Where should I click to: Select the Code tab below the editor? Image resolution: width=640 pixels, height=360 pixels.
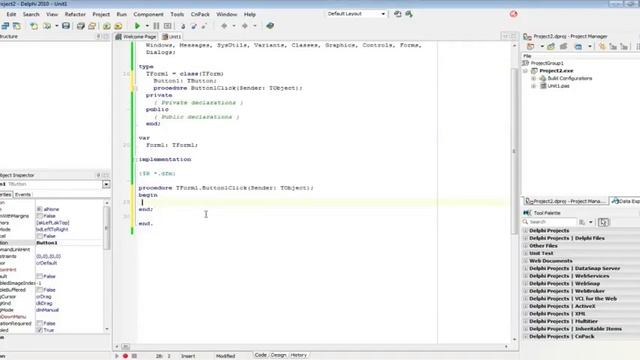260,355
